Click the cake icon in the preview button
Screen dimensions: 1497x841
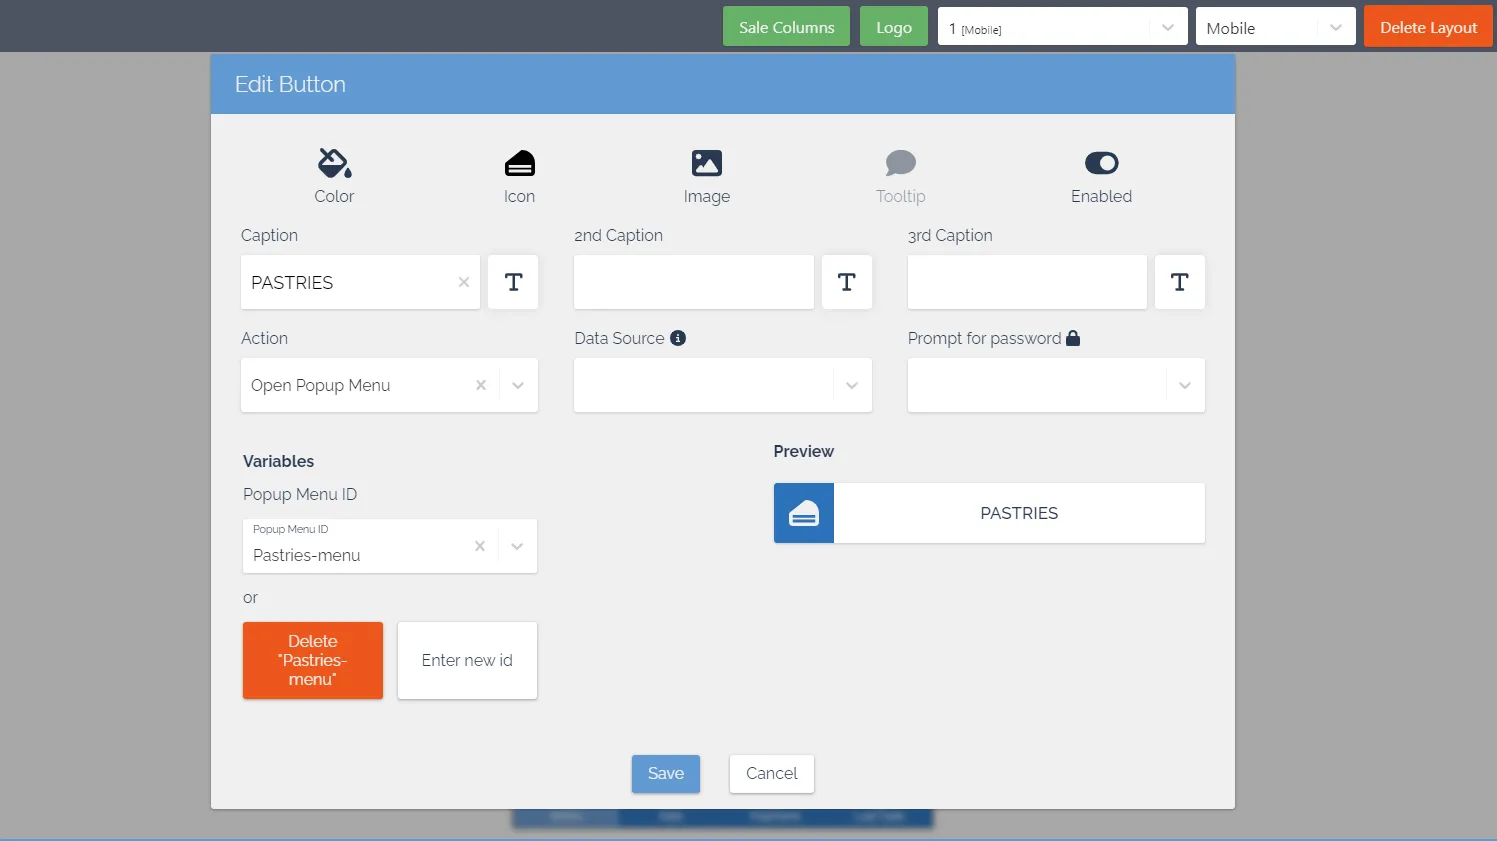[x=804, y=513]
